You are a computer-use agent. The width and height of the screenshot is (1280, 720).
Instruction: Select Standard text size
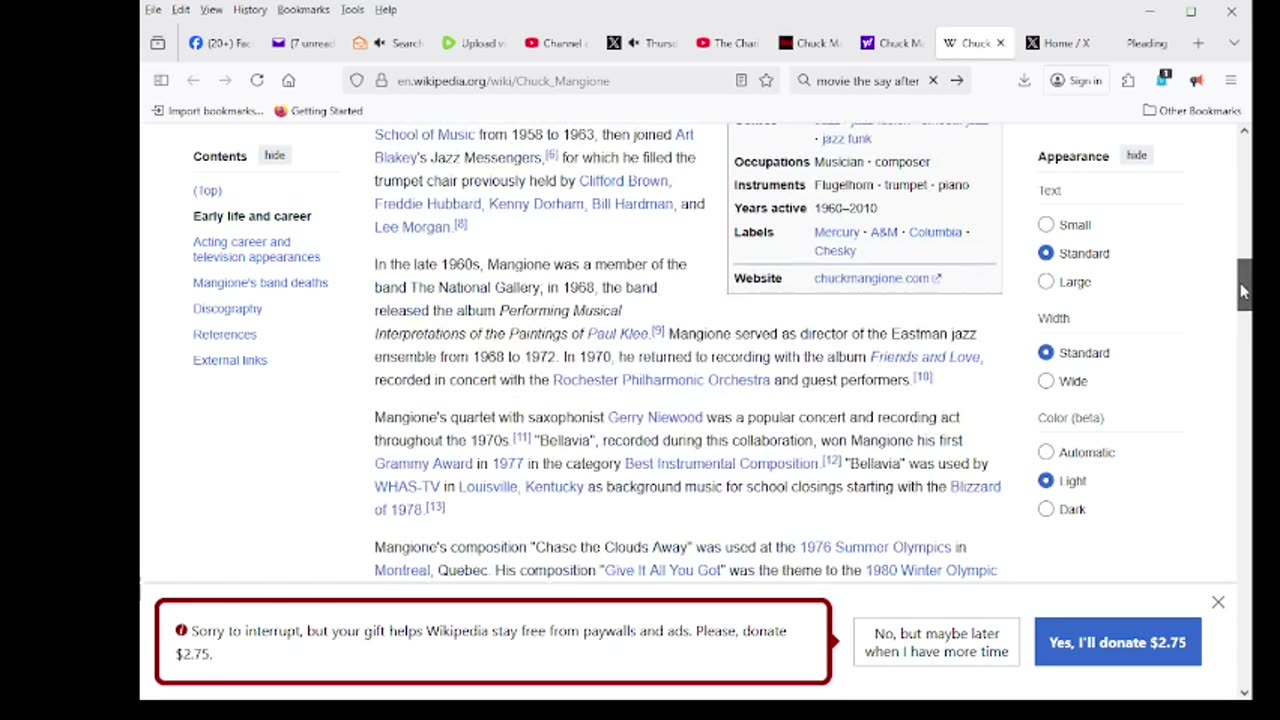point(1046,253)
